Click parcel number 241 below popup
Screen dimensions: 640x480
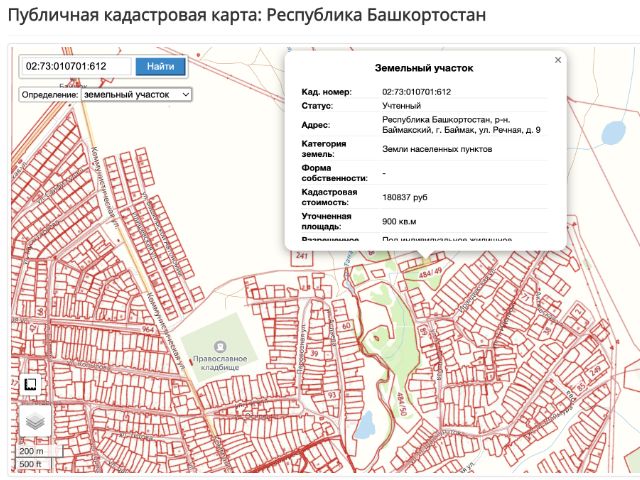click(302, 256)
